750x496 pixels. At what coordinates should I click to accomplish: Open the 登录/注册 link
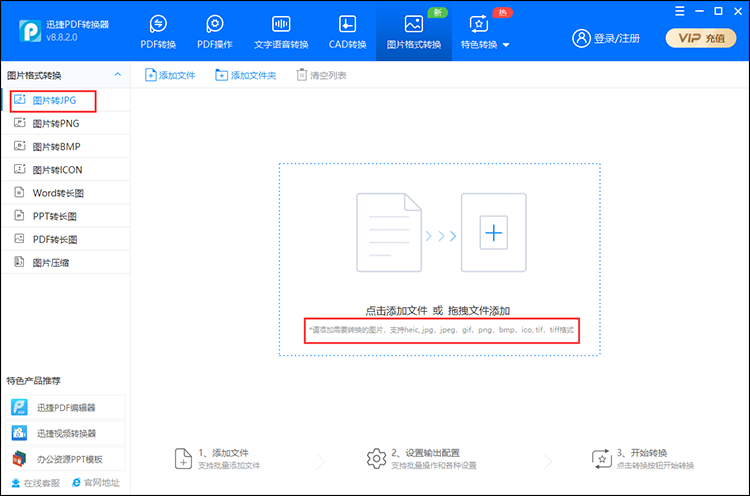[x=617, y=38]
